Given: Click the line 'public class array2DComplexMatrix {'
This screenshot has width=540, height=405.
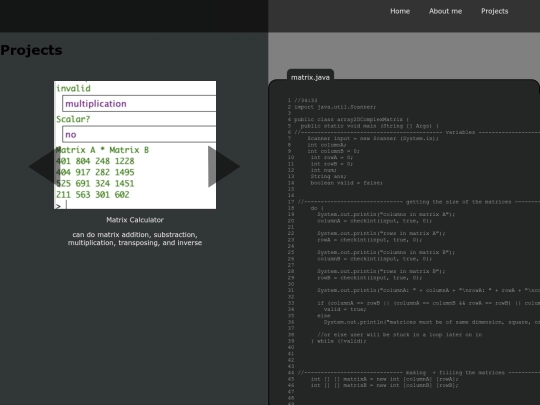Looking at the screenshot, I should [x=352, y=120].
